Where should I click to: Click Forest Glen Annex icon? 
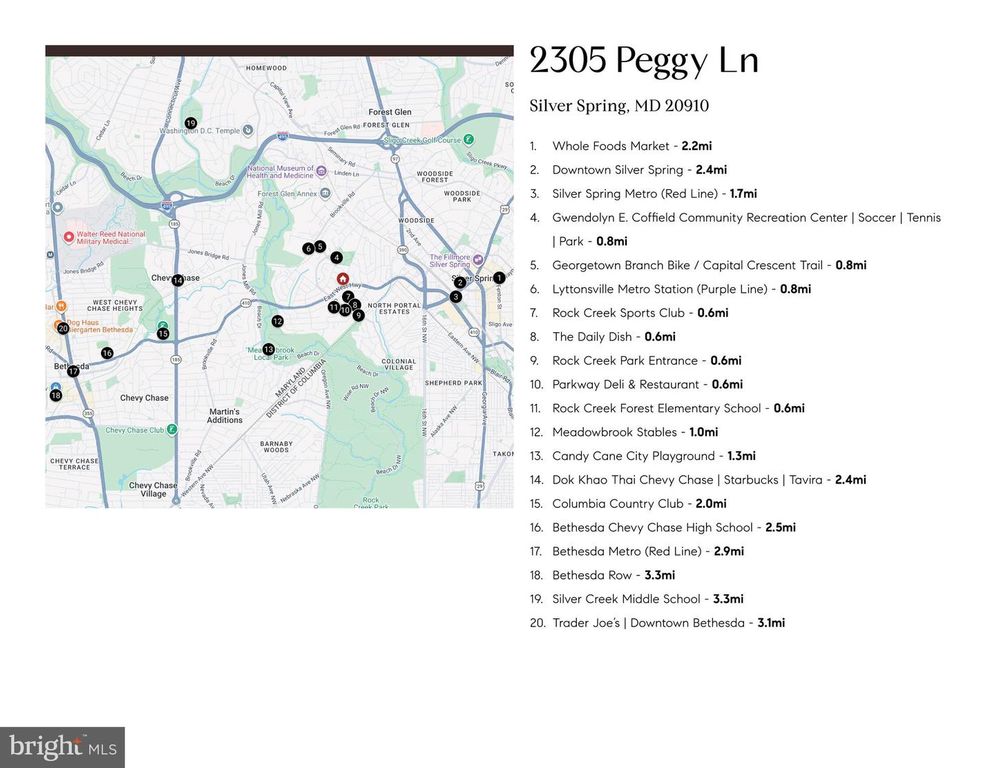(x=325, y=193)
